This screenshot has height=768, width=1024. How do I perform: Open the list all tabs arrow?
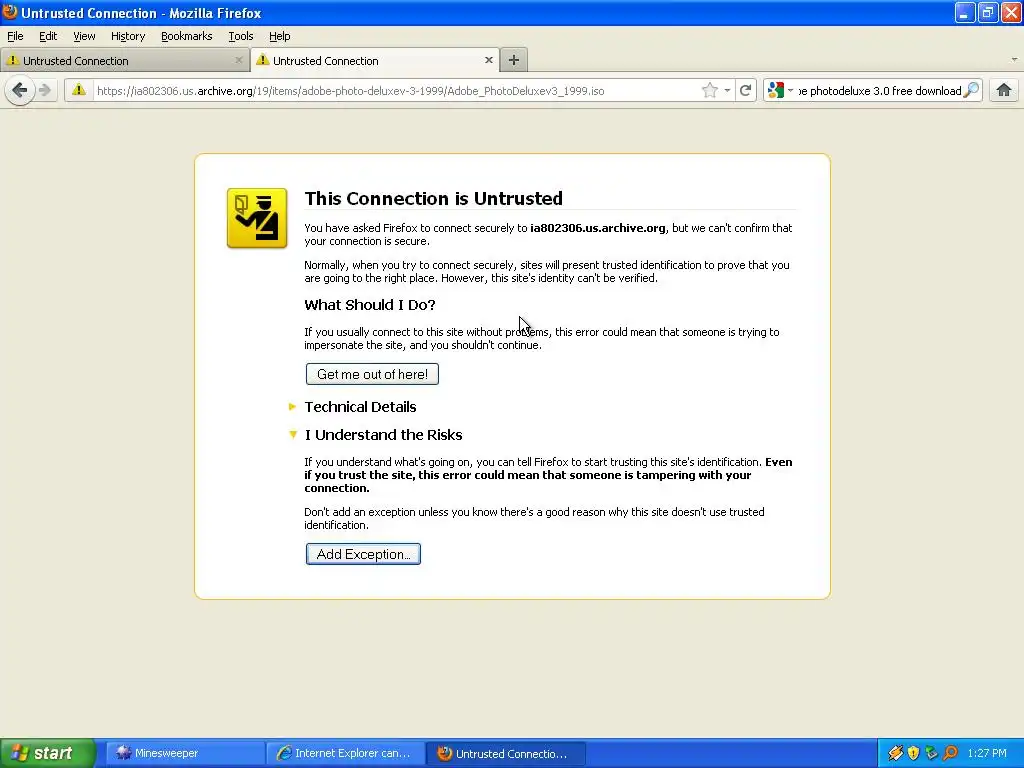1014,59
